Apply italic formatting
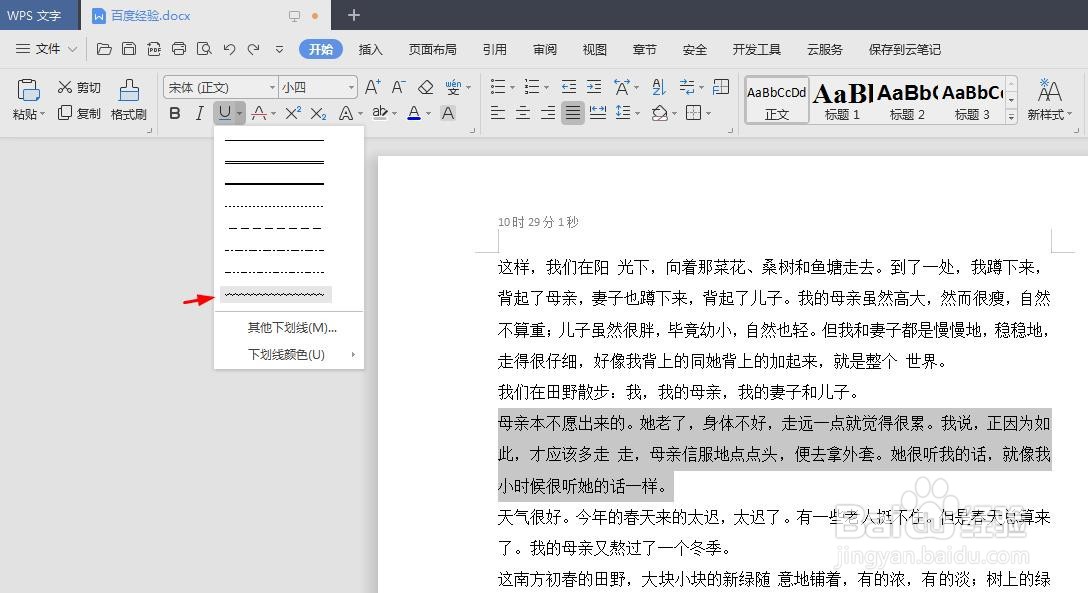This screenshot has width=1088, height=593. coord(200,113)
